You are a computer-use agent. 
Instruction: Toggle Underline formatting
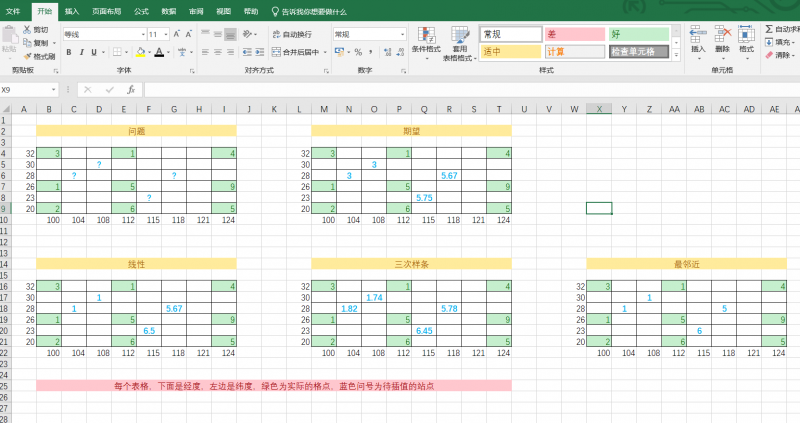94,52
